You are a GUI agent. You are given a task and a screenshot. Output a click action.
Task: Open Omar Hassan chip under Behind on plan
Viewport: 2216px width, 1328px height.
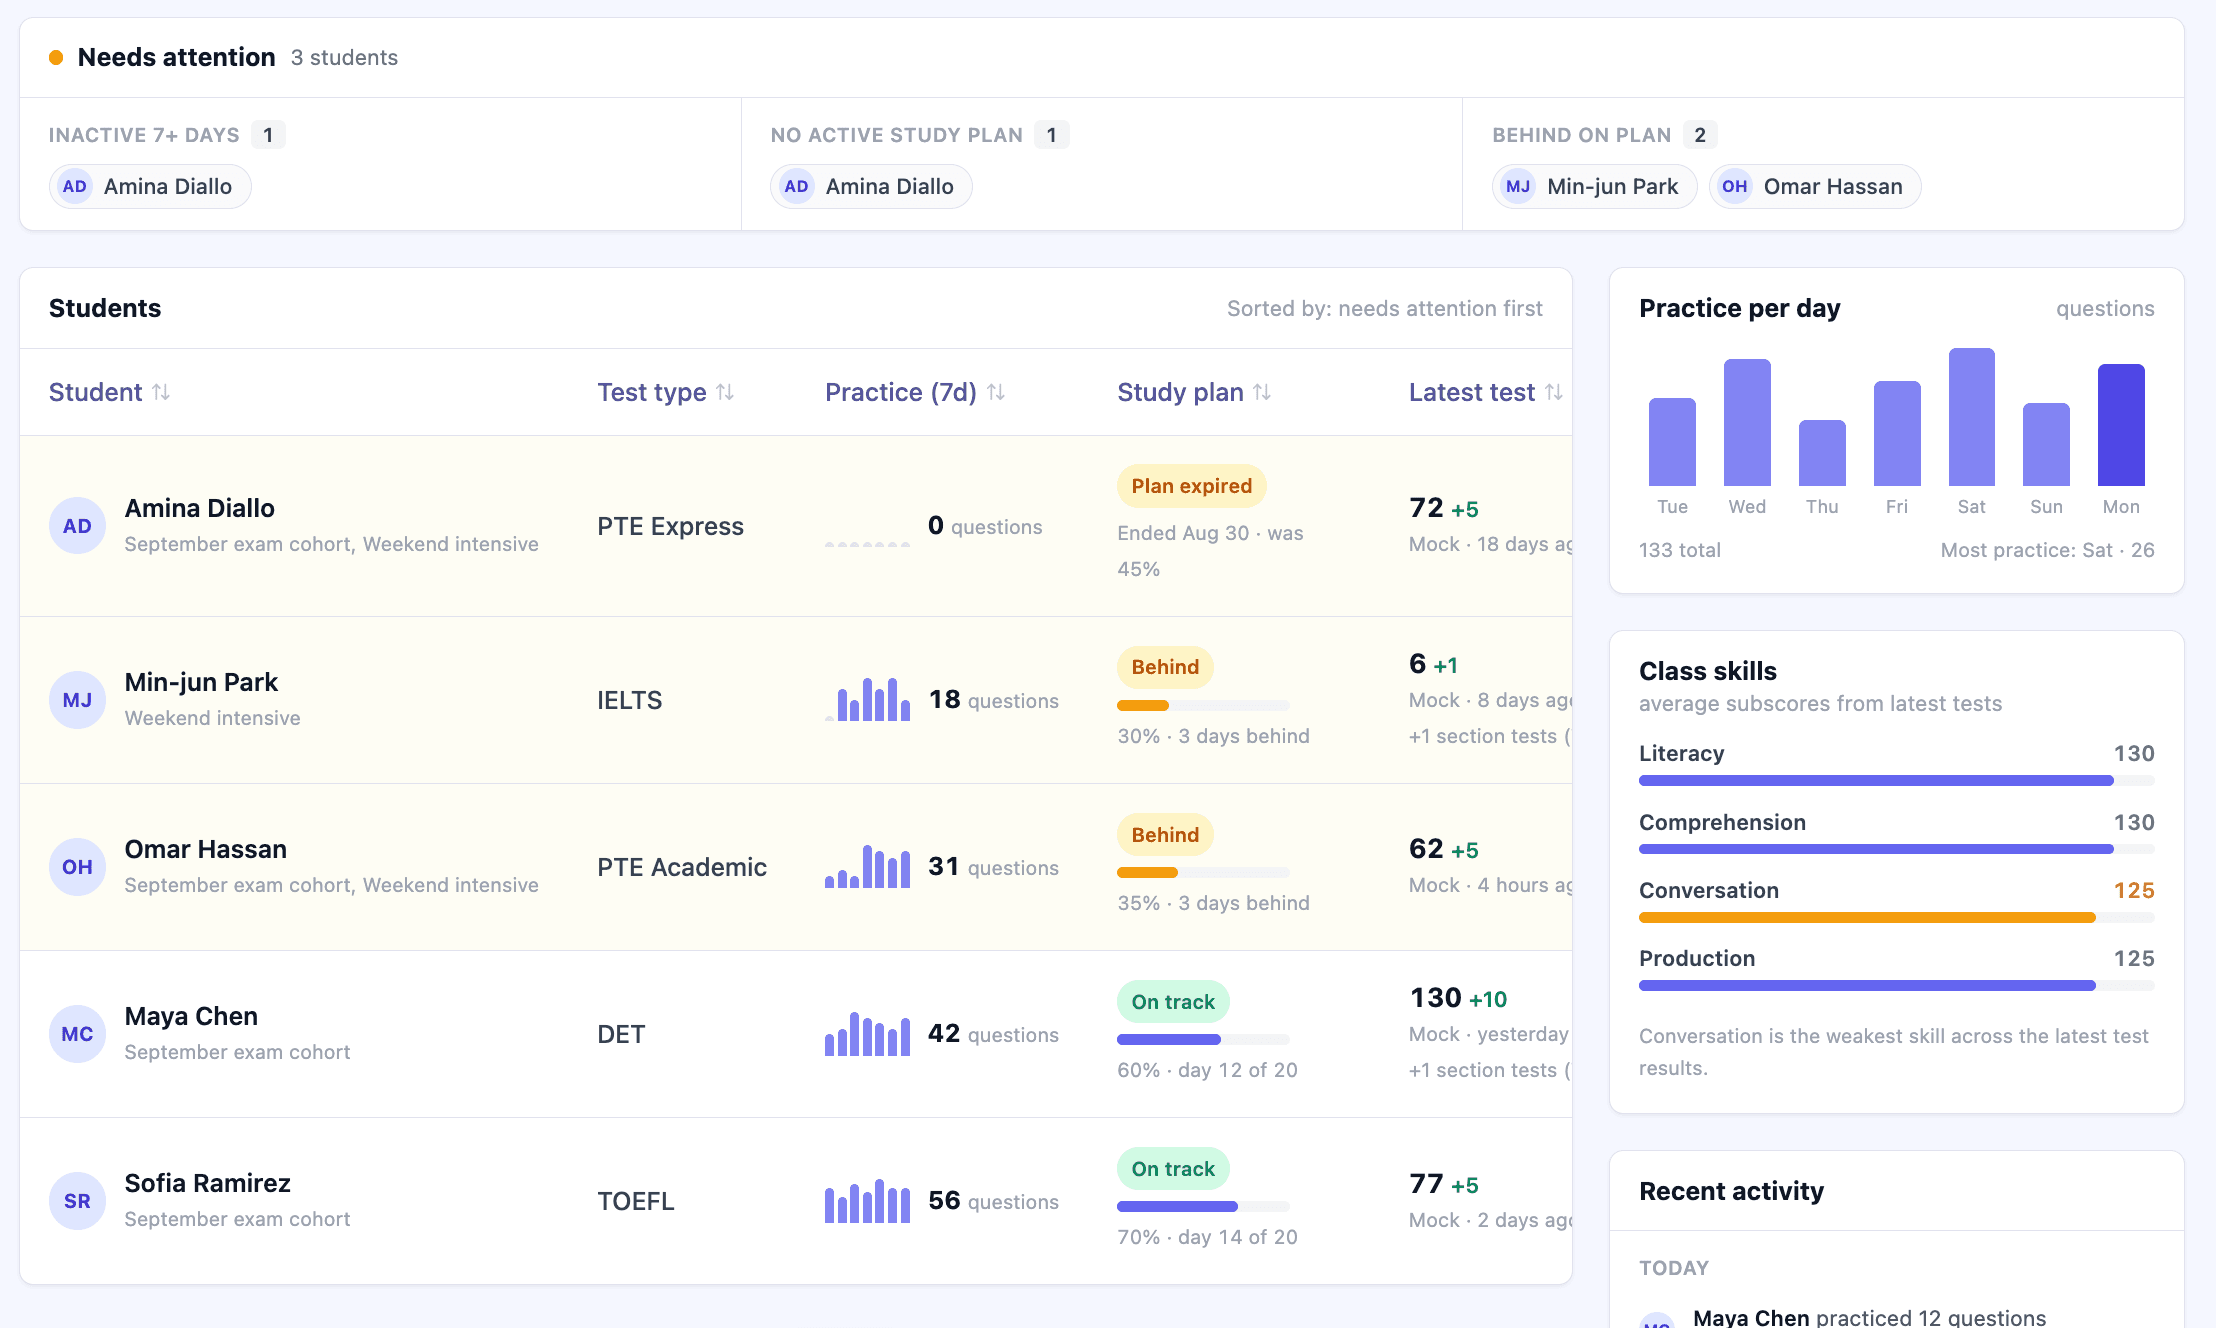point(1815,186)
